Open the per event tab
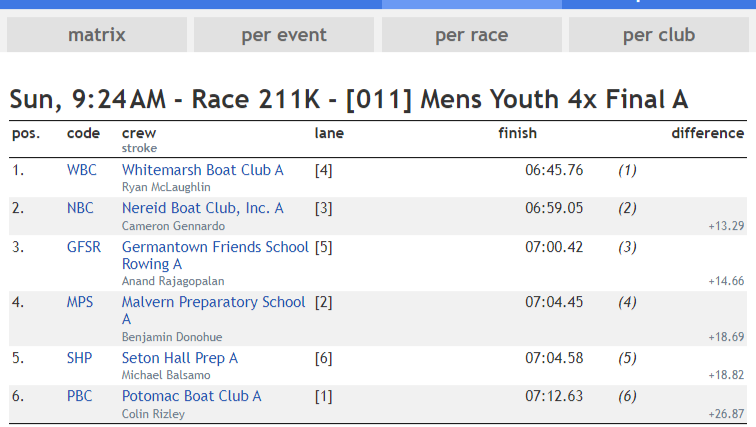Image resolution: width=756 pixels, height=427 pixels. 284,36
